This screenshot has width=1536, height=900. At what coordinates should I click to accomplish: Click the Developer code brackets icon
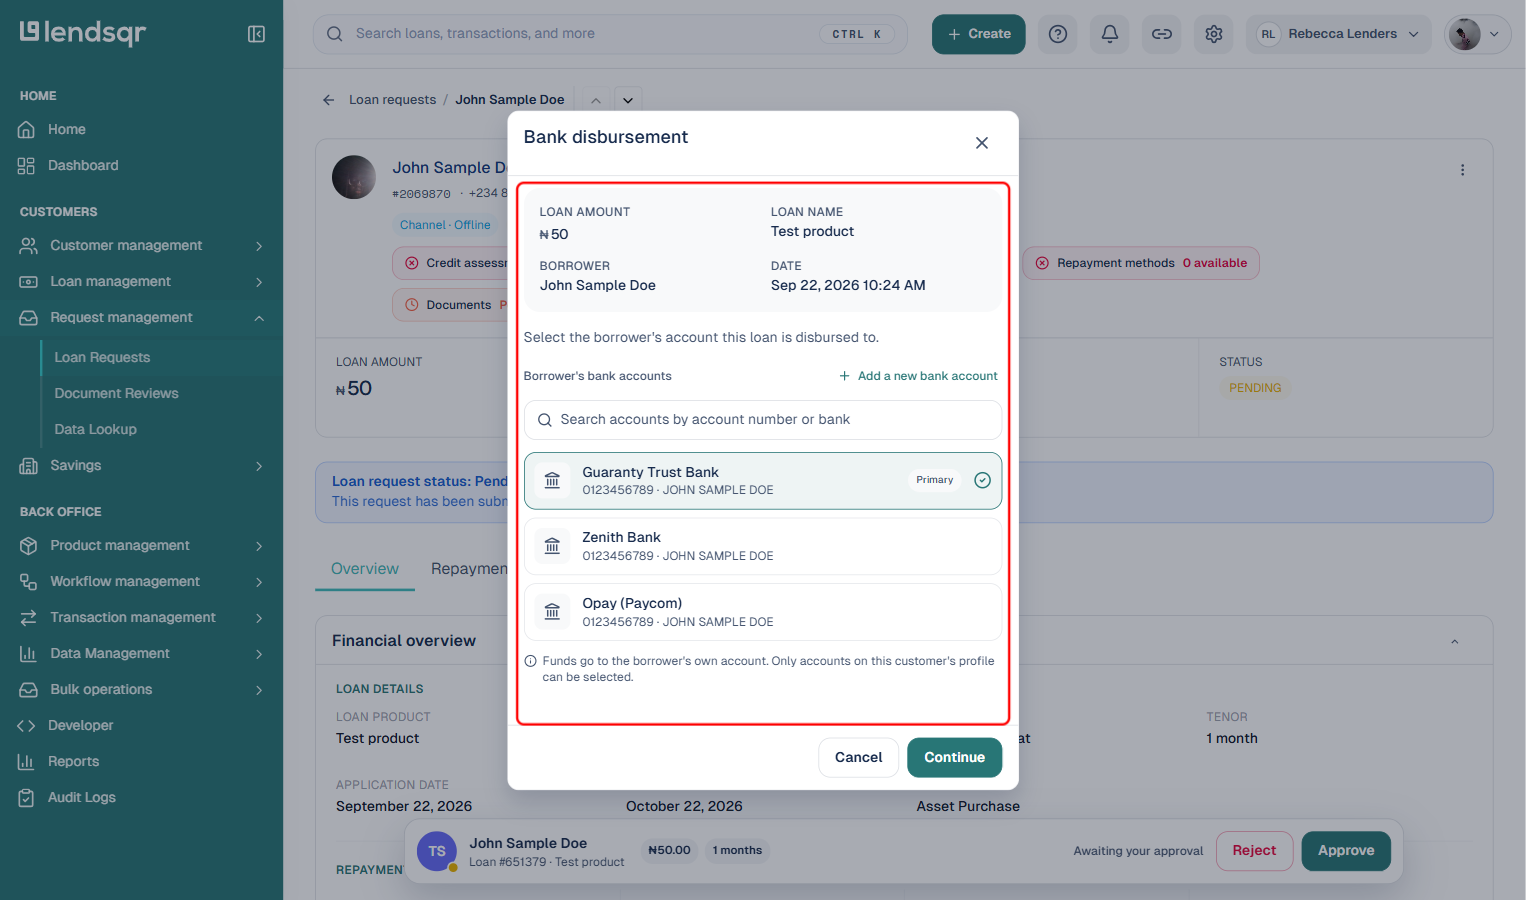click(x=27, y=726)
